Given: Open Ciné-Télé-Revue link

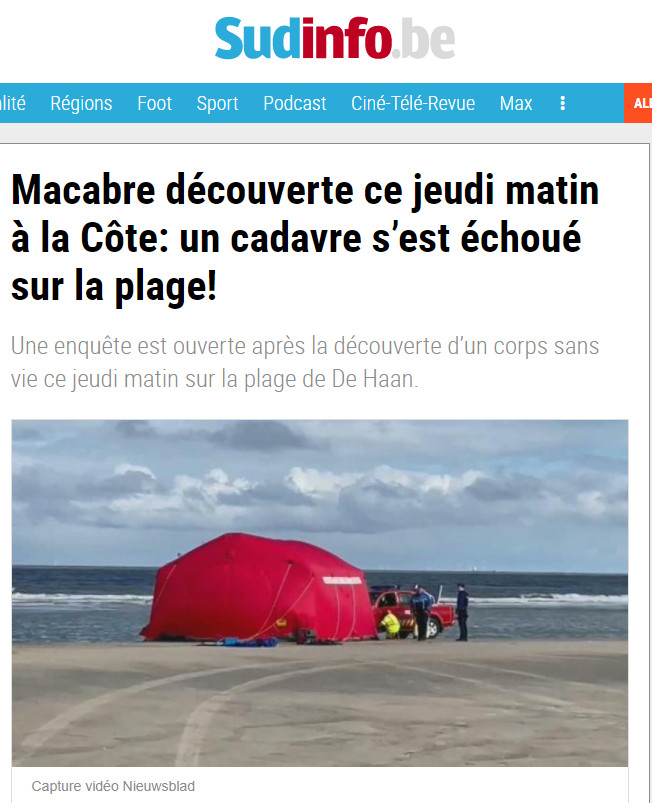Looking at the screenshot, I should (413, 103).
